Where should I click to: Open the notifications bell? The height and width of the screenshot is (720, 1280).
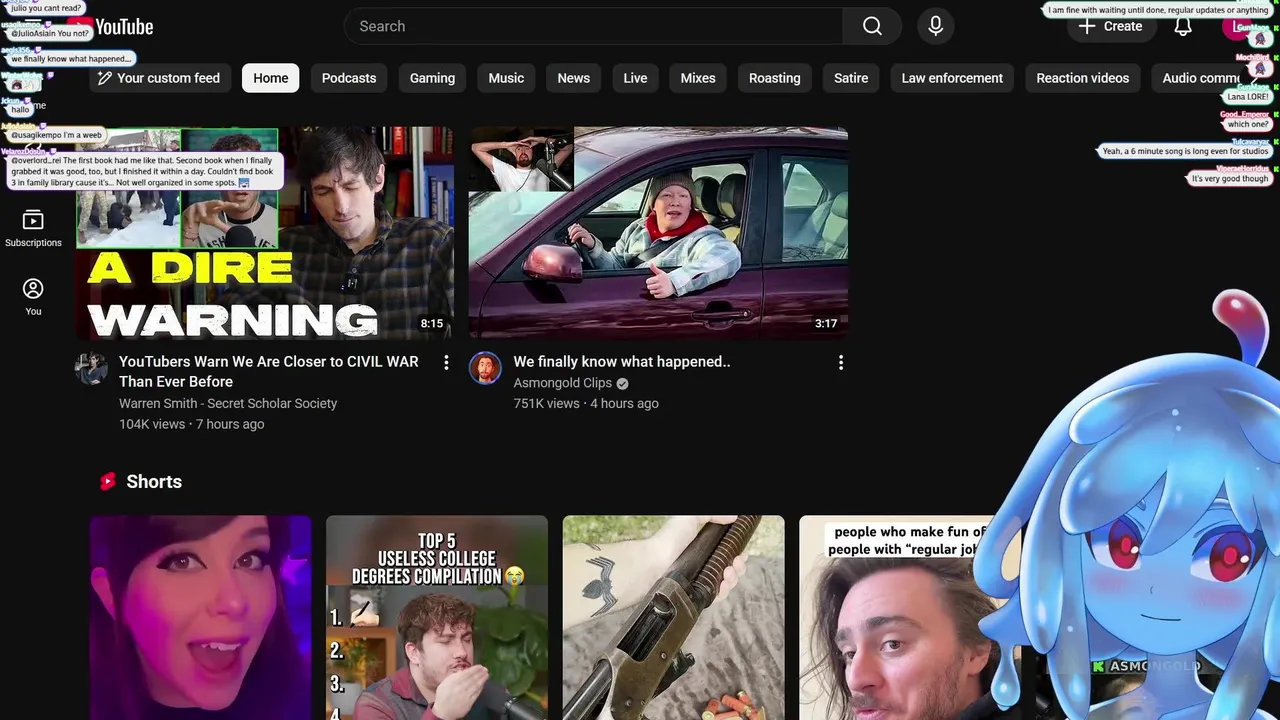pyautogui.click(x=1183, y=26)
